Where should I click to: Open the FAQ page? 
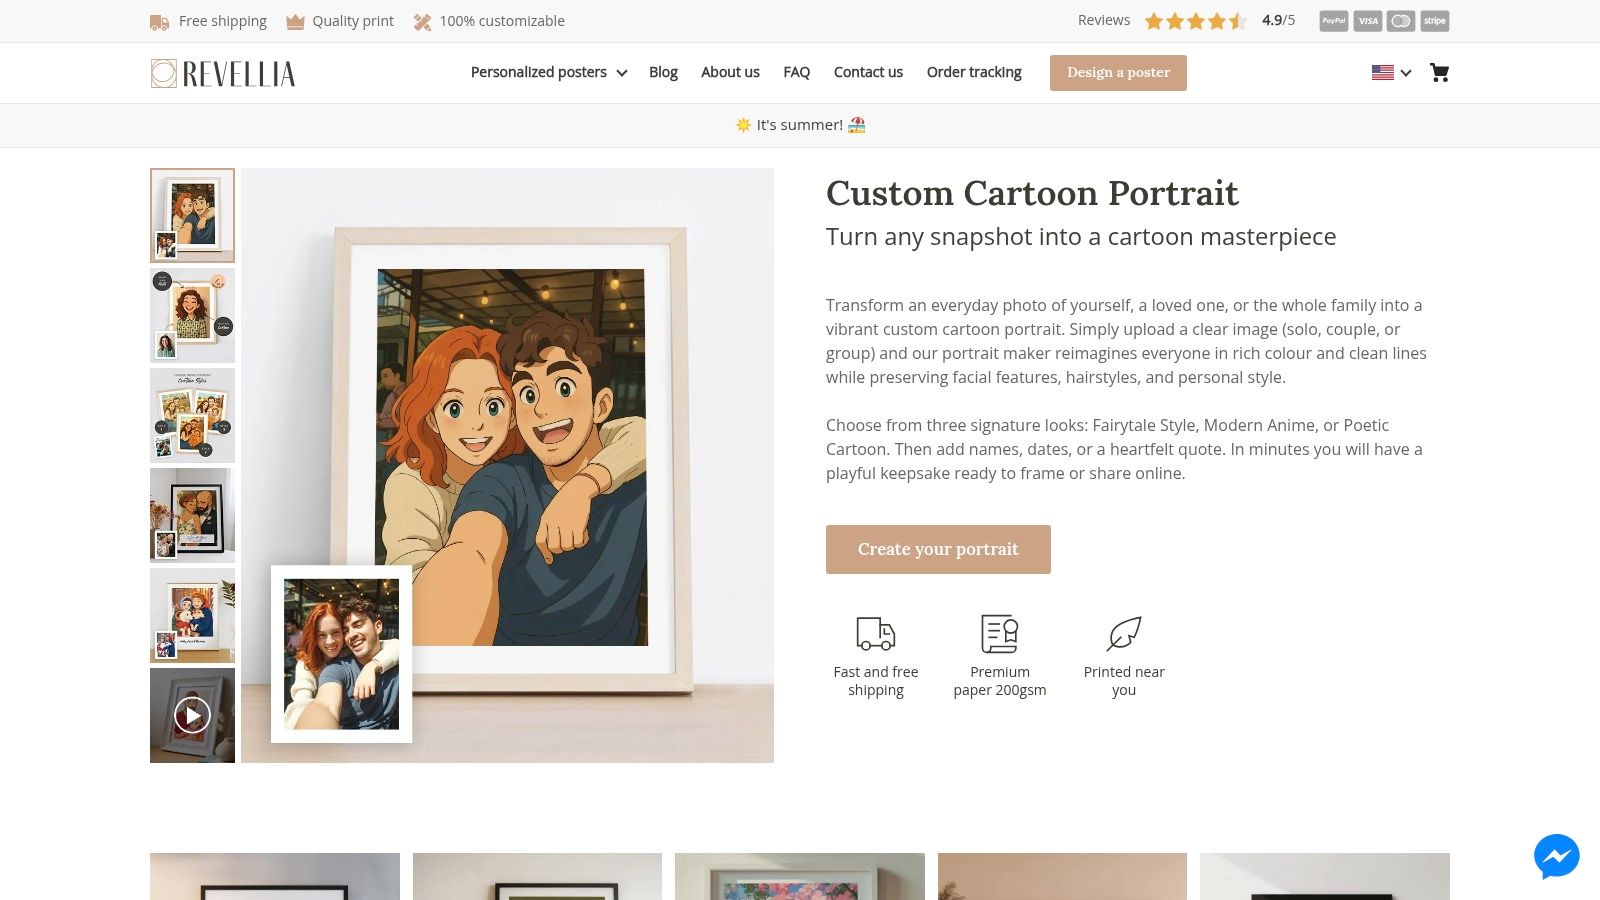point(796,72)
